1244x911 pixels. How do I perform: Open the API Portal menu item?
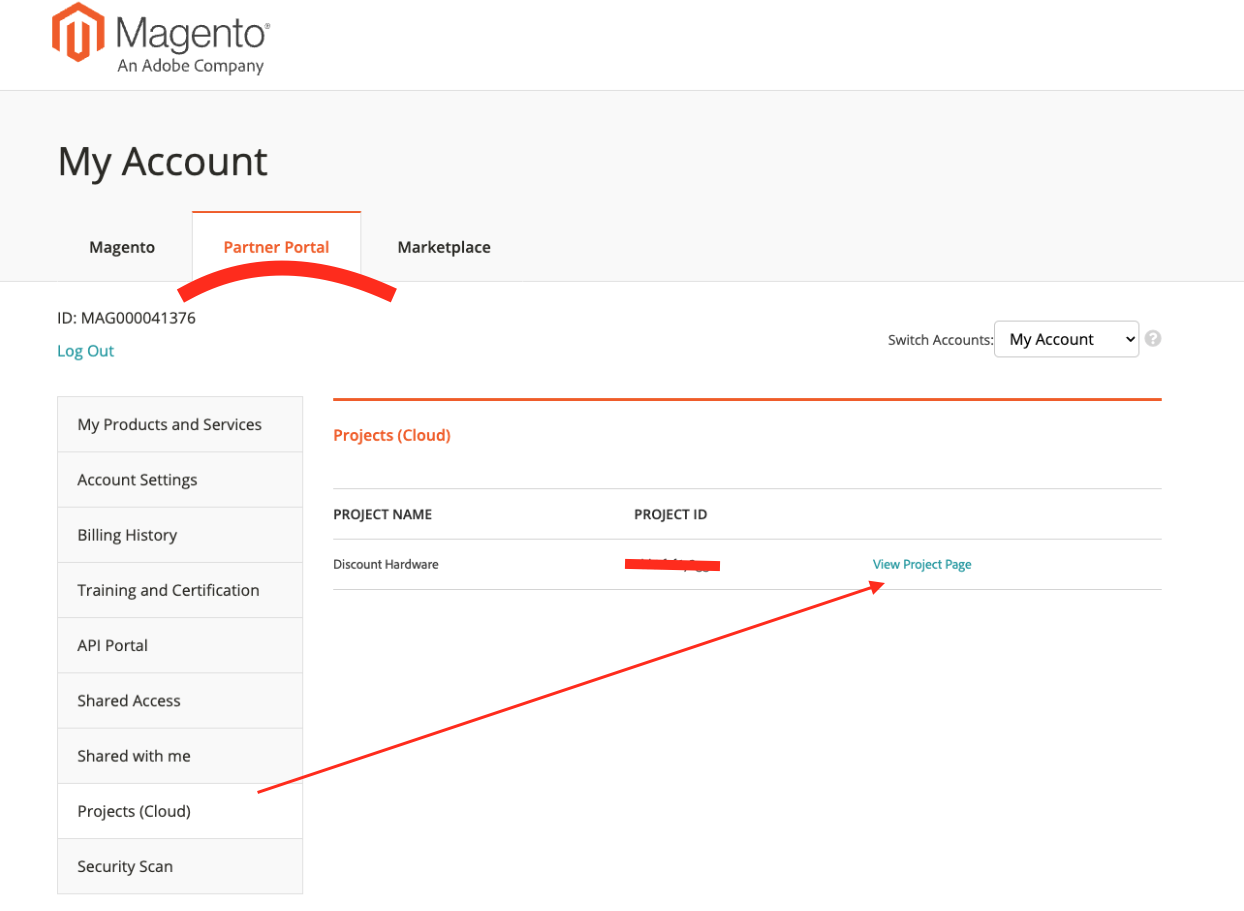click(x=180, y=645)
